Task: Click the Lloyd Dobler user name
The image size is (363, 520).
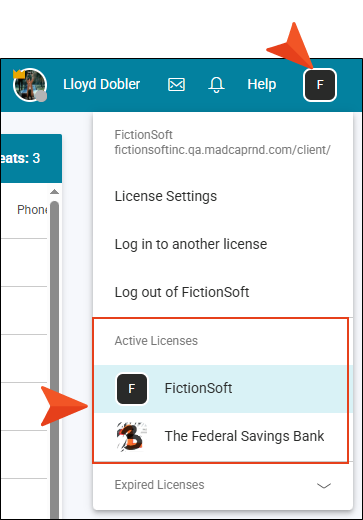Action: coord(102,85)
